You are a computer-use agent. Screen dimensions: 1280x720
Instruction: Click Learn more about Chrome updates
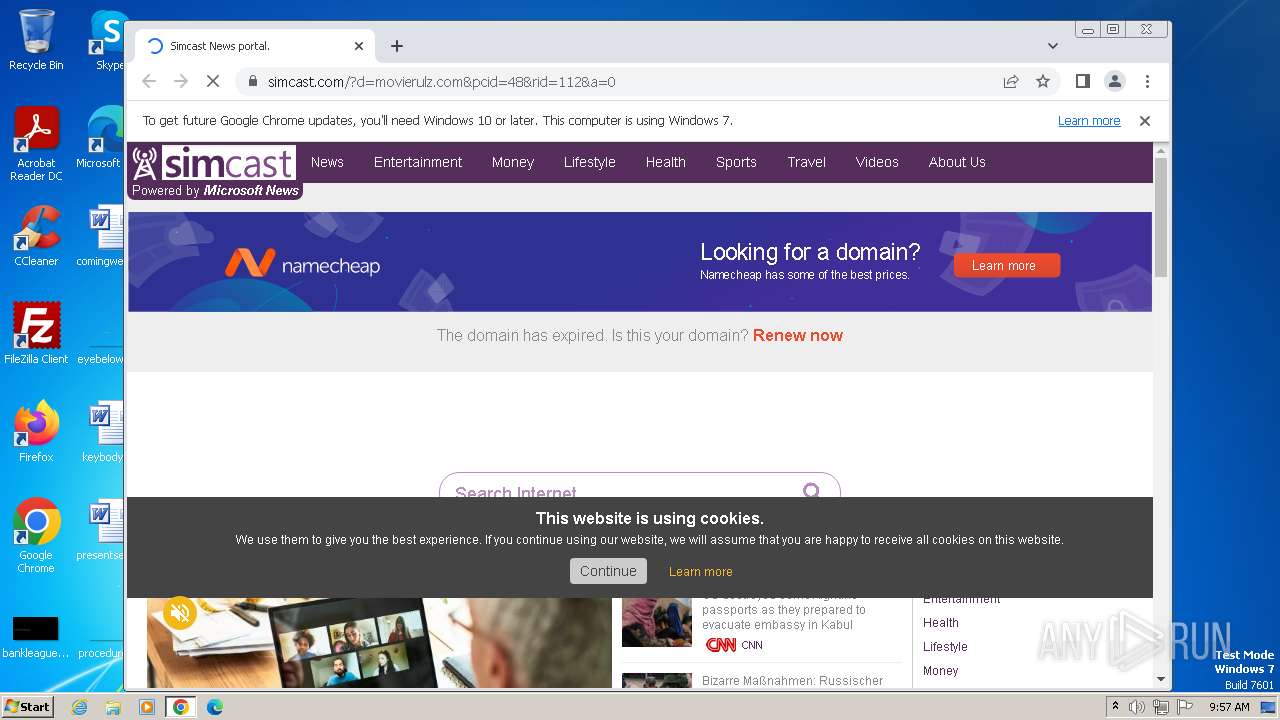pos(1089,121)
